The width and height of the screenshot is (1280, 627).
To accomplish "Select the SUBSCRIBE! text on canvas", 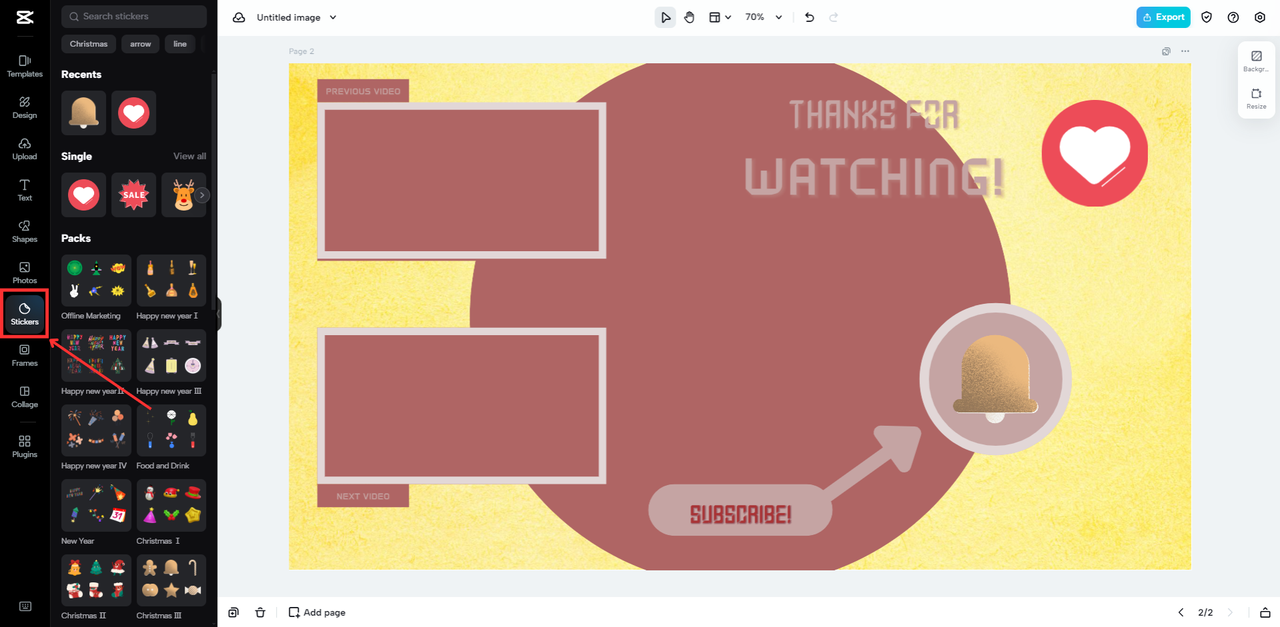I will [740, 514].
